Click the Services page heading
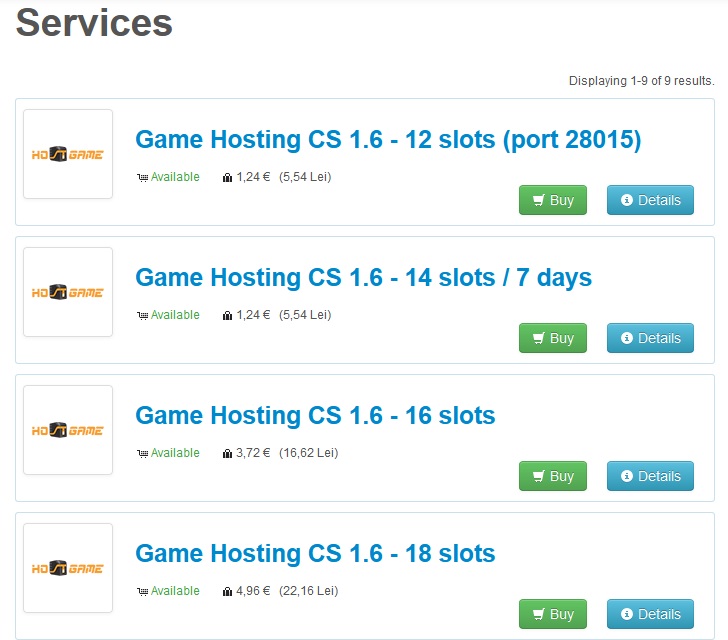 [94, 23]
